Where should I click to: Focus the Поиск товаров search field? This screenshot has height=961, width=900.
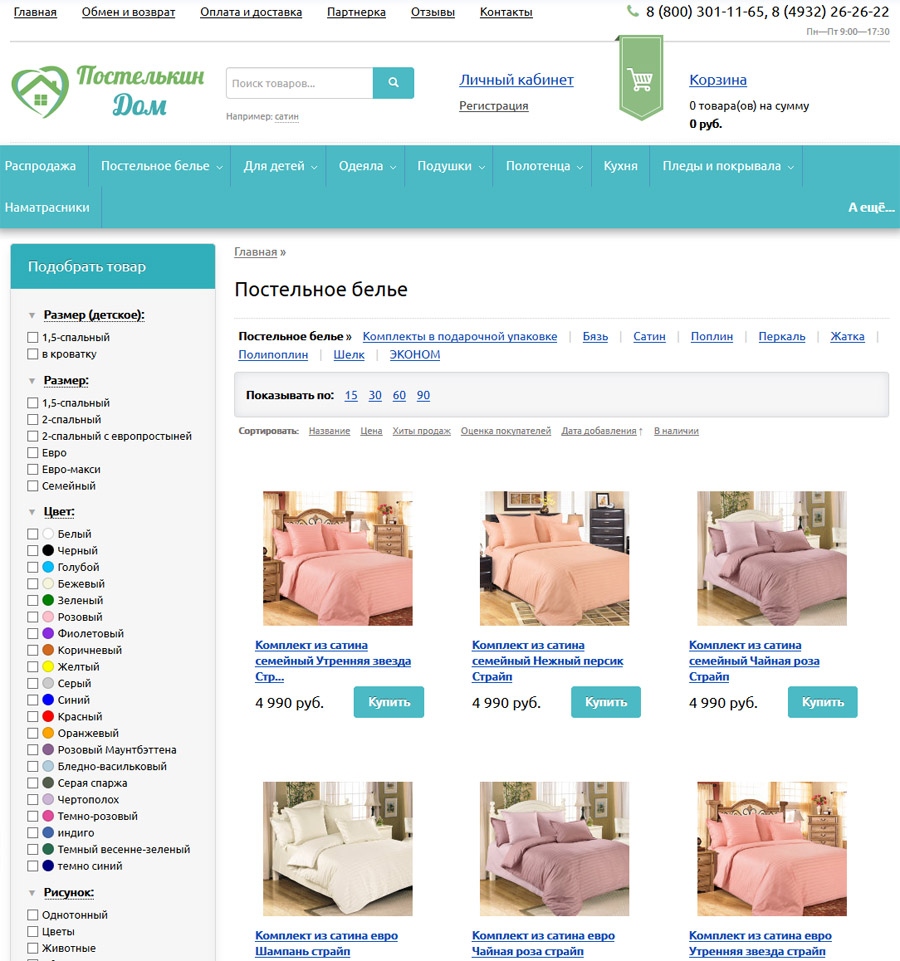click(x=299, y=83)
